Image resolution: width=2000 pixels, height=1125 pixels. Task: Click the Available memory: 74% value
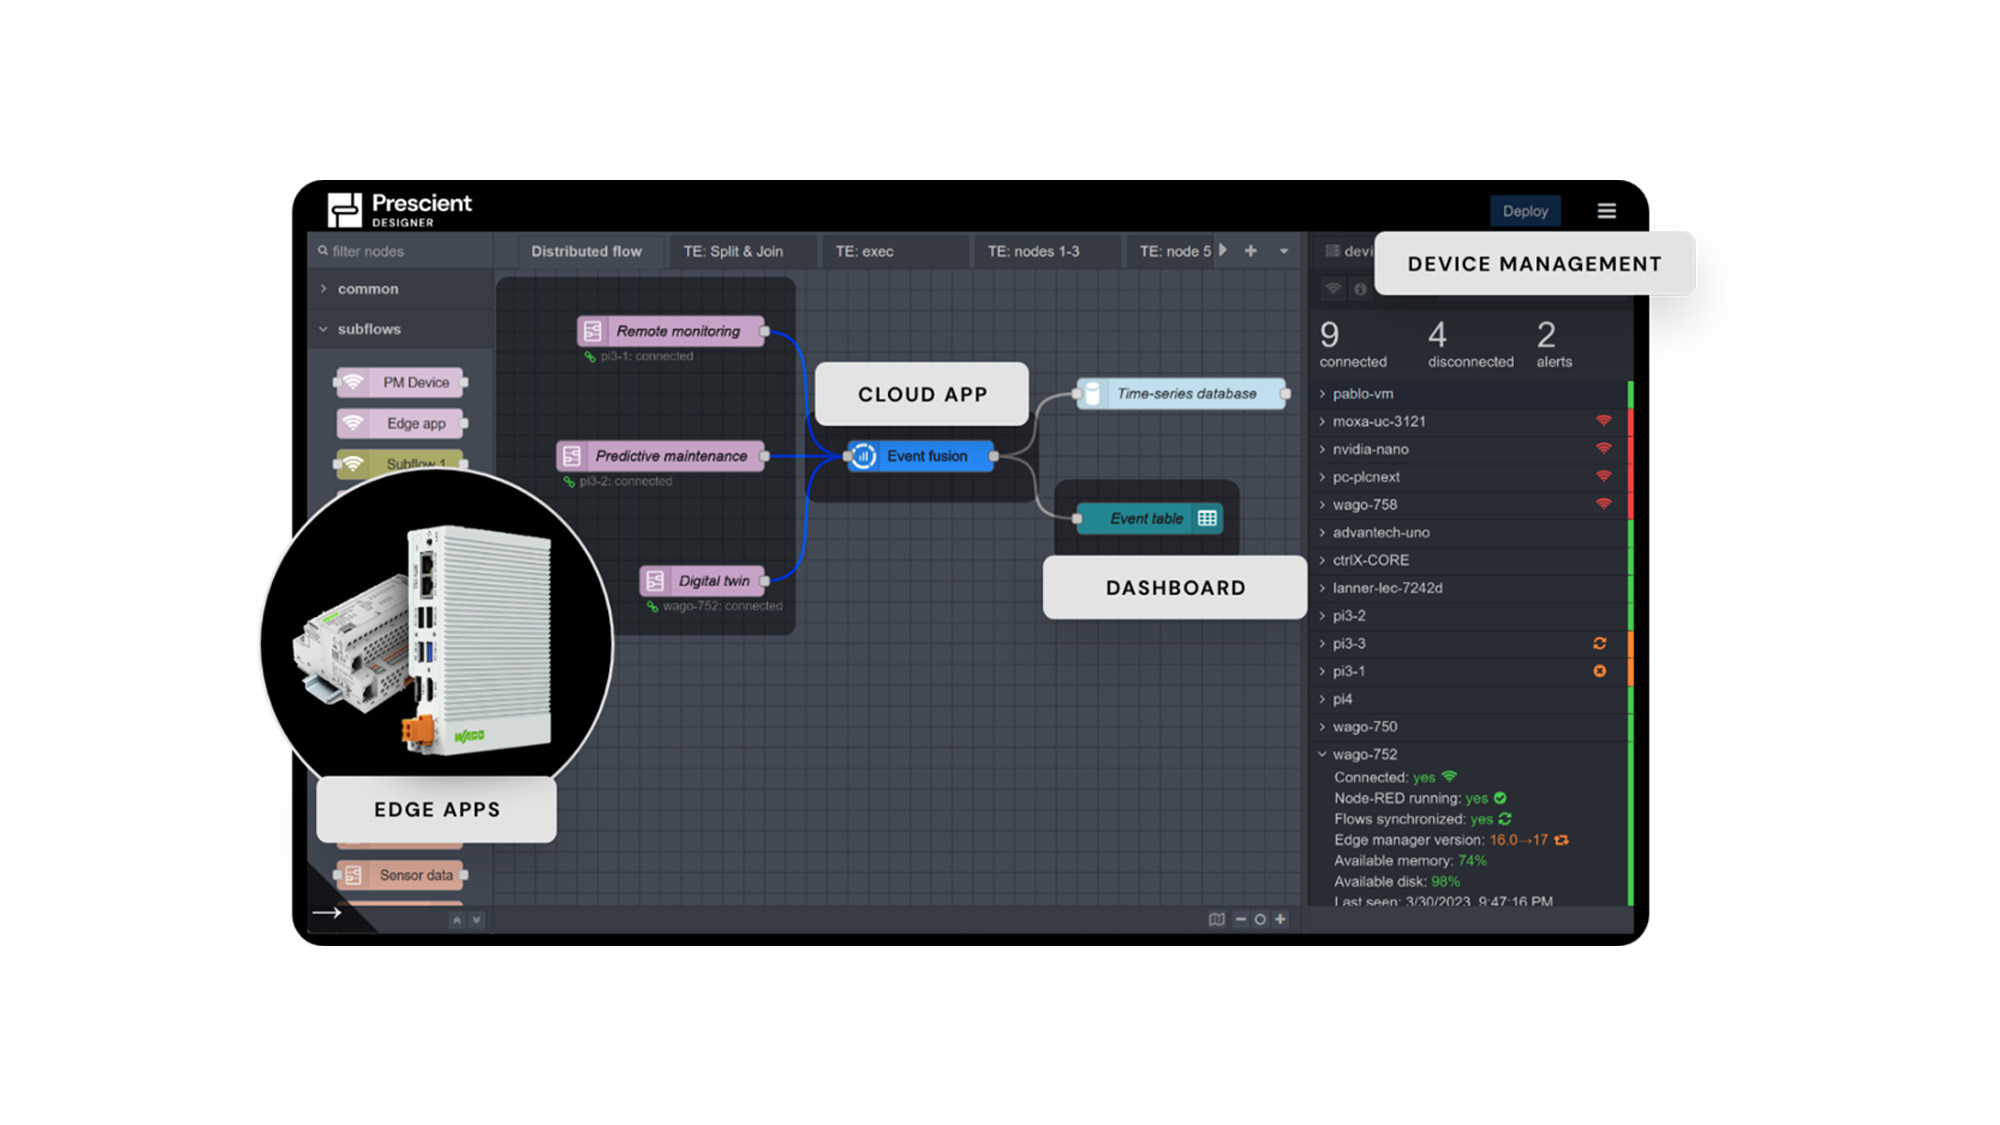click(1472, 861)
